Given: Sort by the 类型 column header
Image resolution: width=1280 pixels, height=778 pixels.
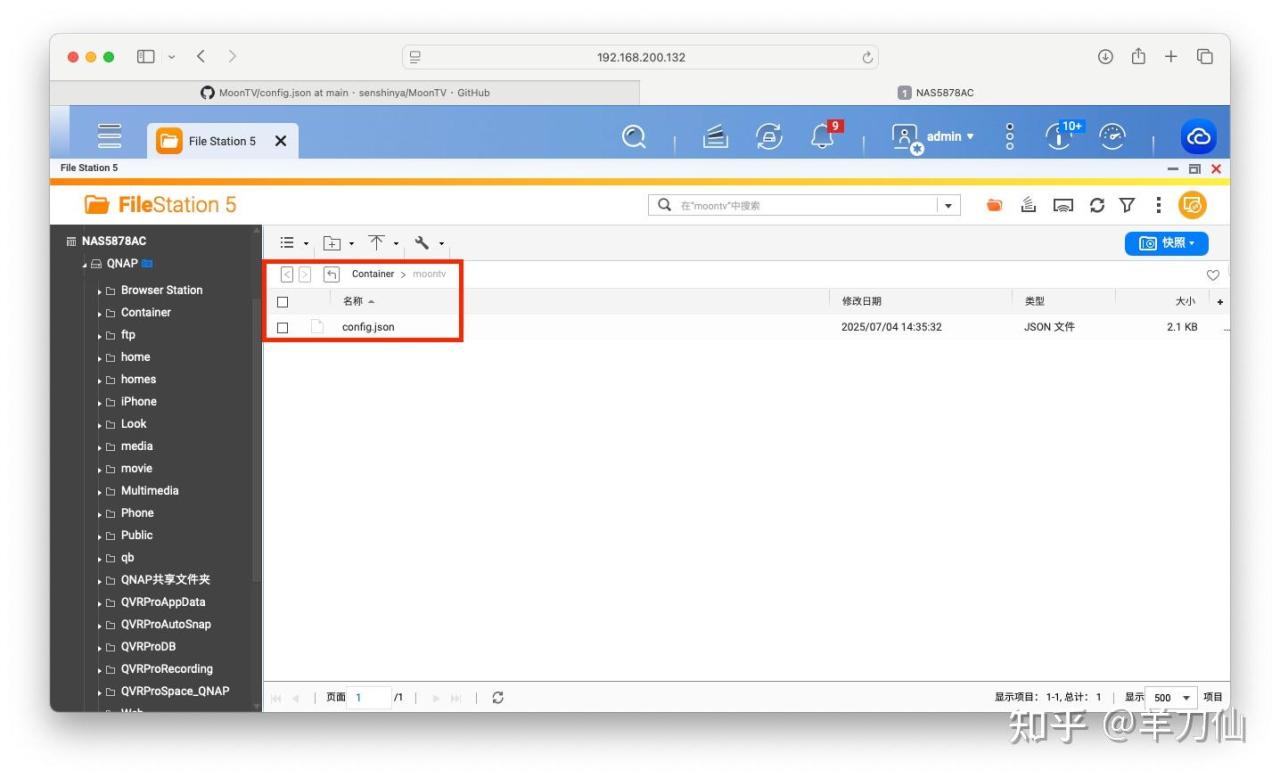Looking at the screenshot, I should click(1034, 301).
